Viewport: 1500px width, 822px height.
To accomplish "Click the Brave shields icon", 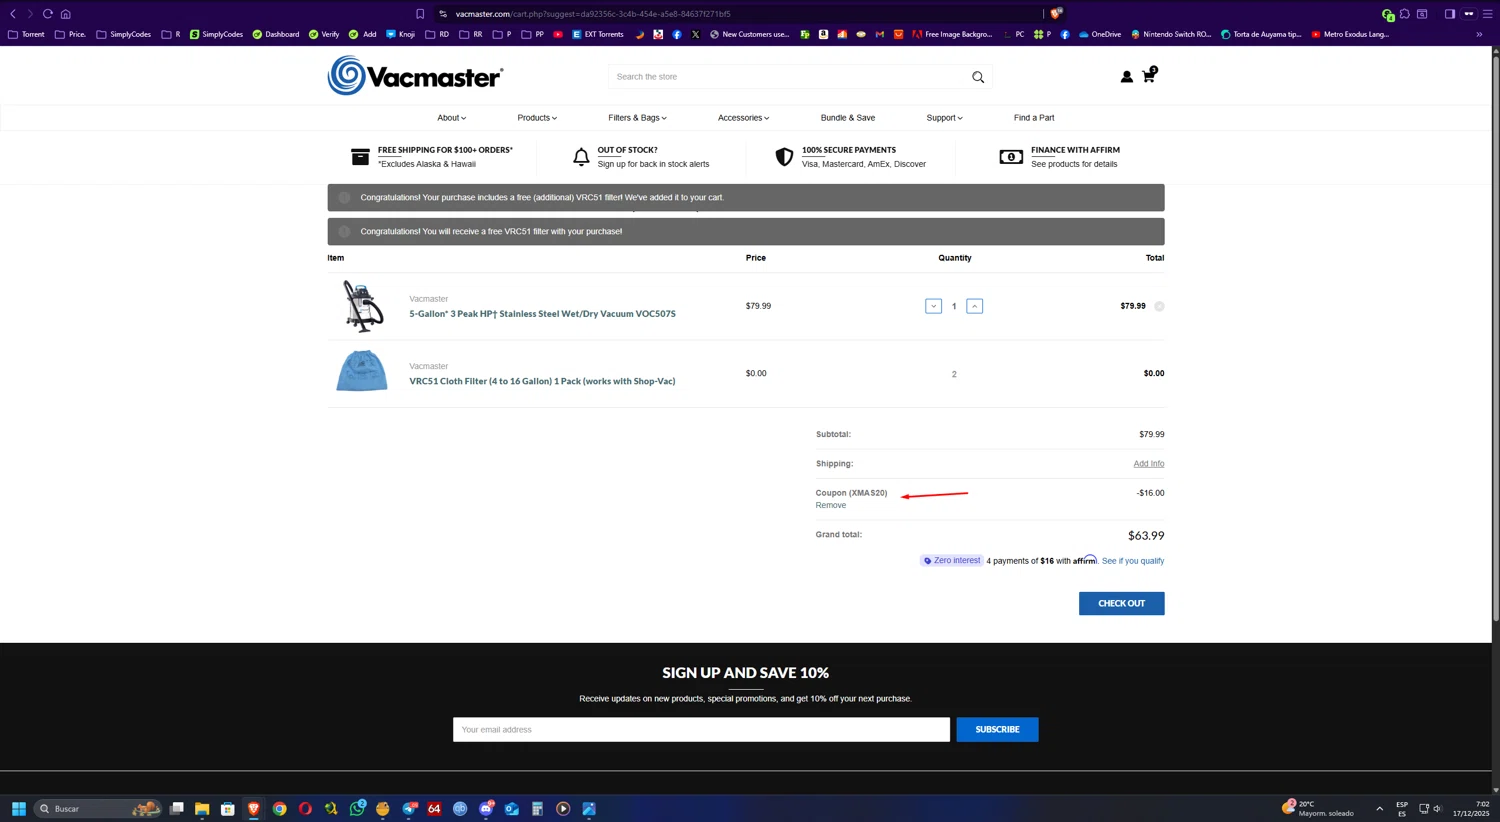I will click(1056, 14).
